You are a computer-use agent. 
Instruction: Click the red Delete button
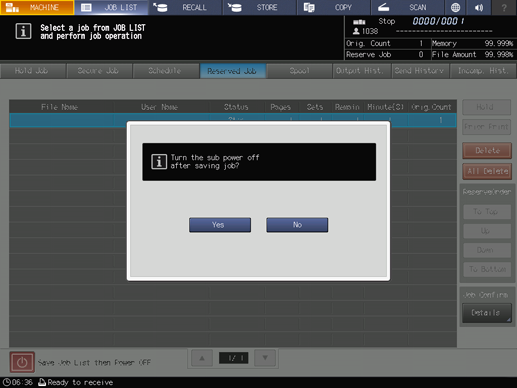pyautogui.click(x=487, y=151)
